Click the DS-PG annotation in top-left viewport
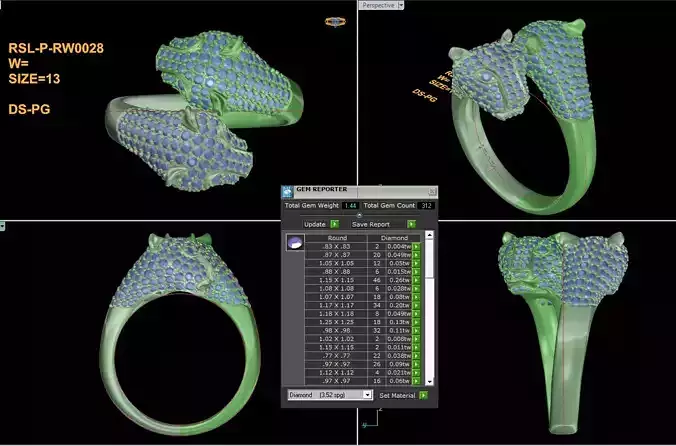 (x=29, y=109)
